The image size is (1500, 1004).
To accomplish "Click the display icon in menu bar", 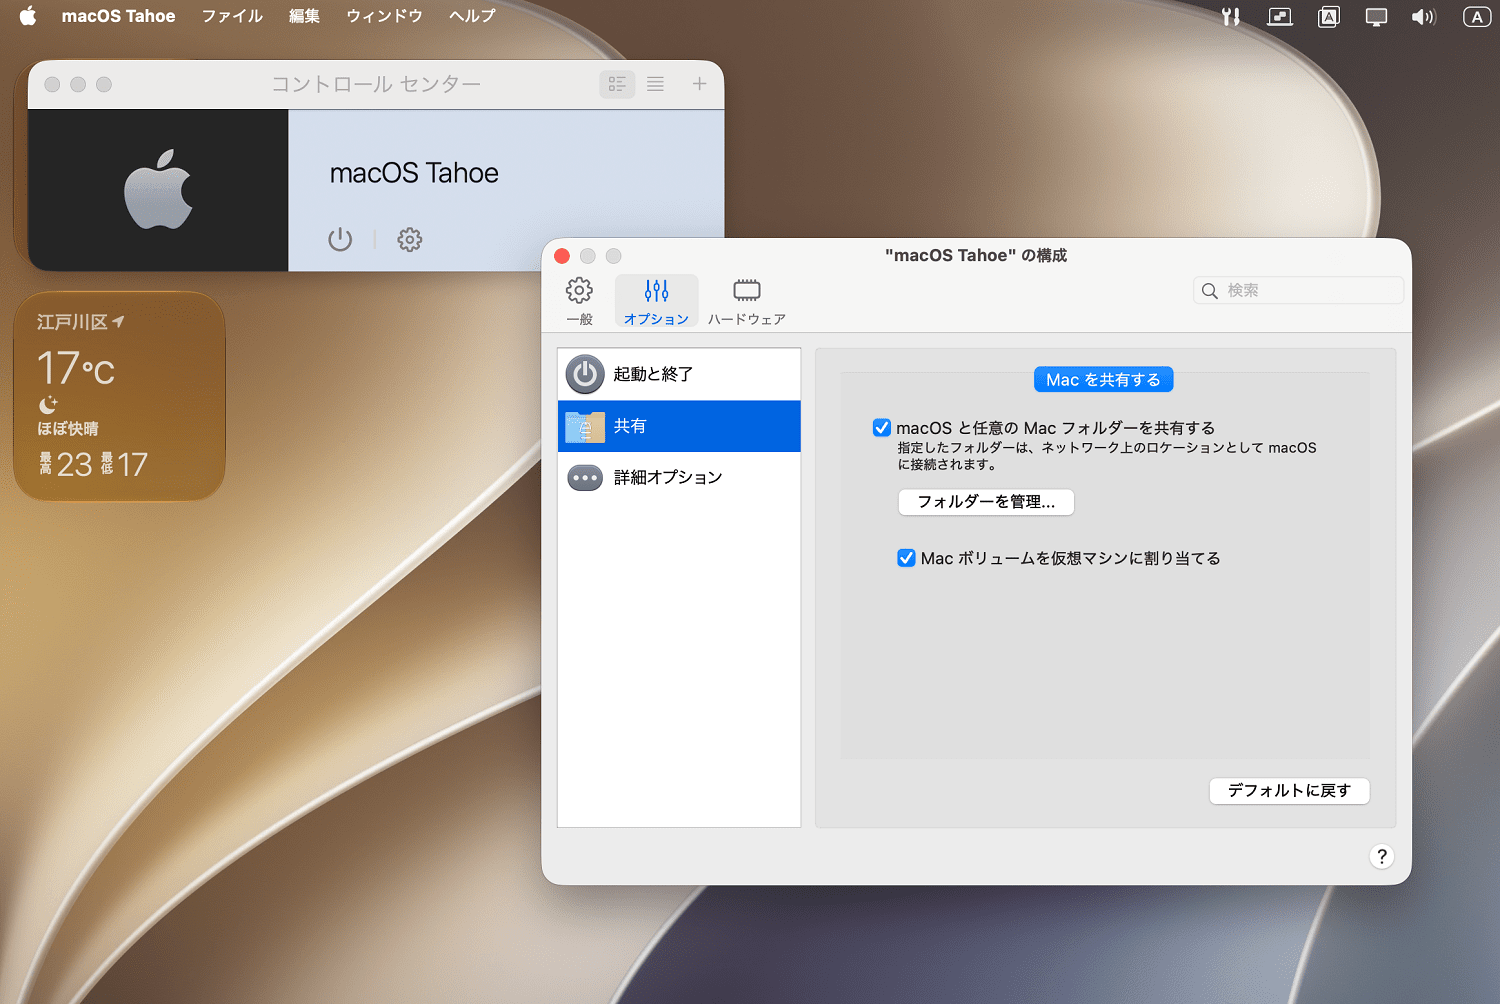I will click(1376, 17).
